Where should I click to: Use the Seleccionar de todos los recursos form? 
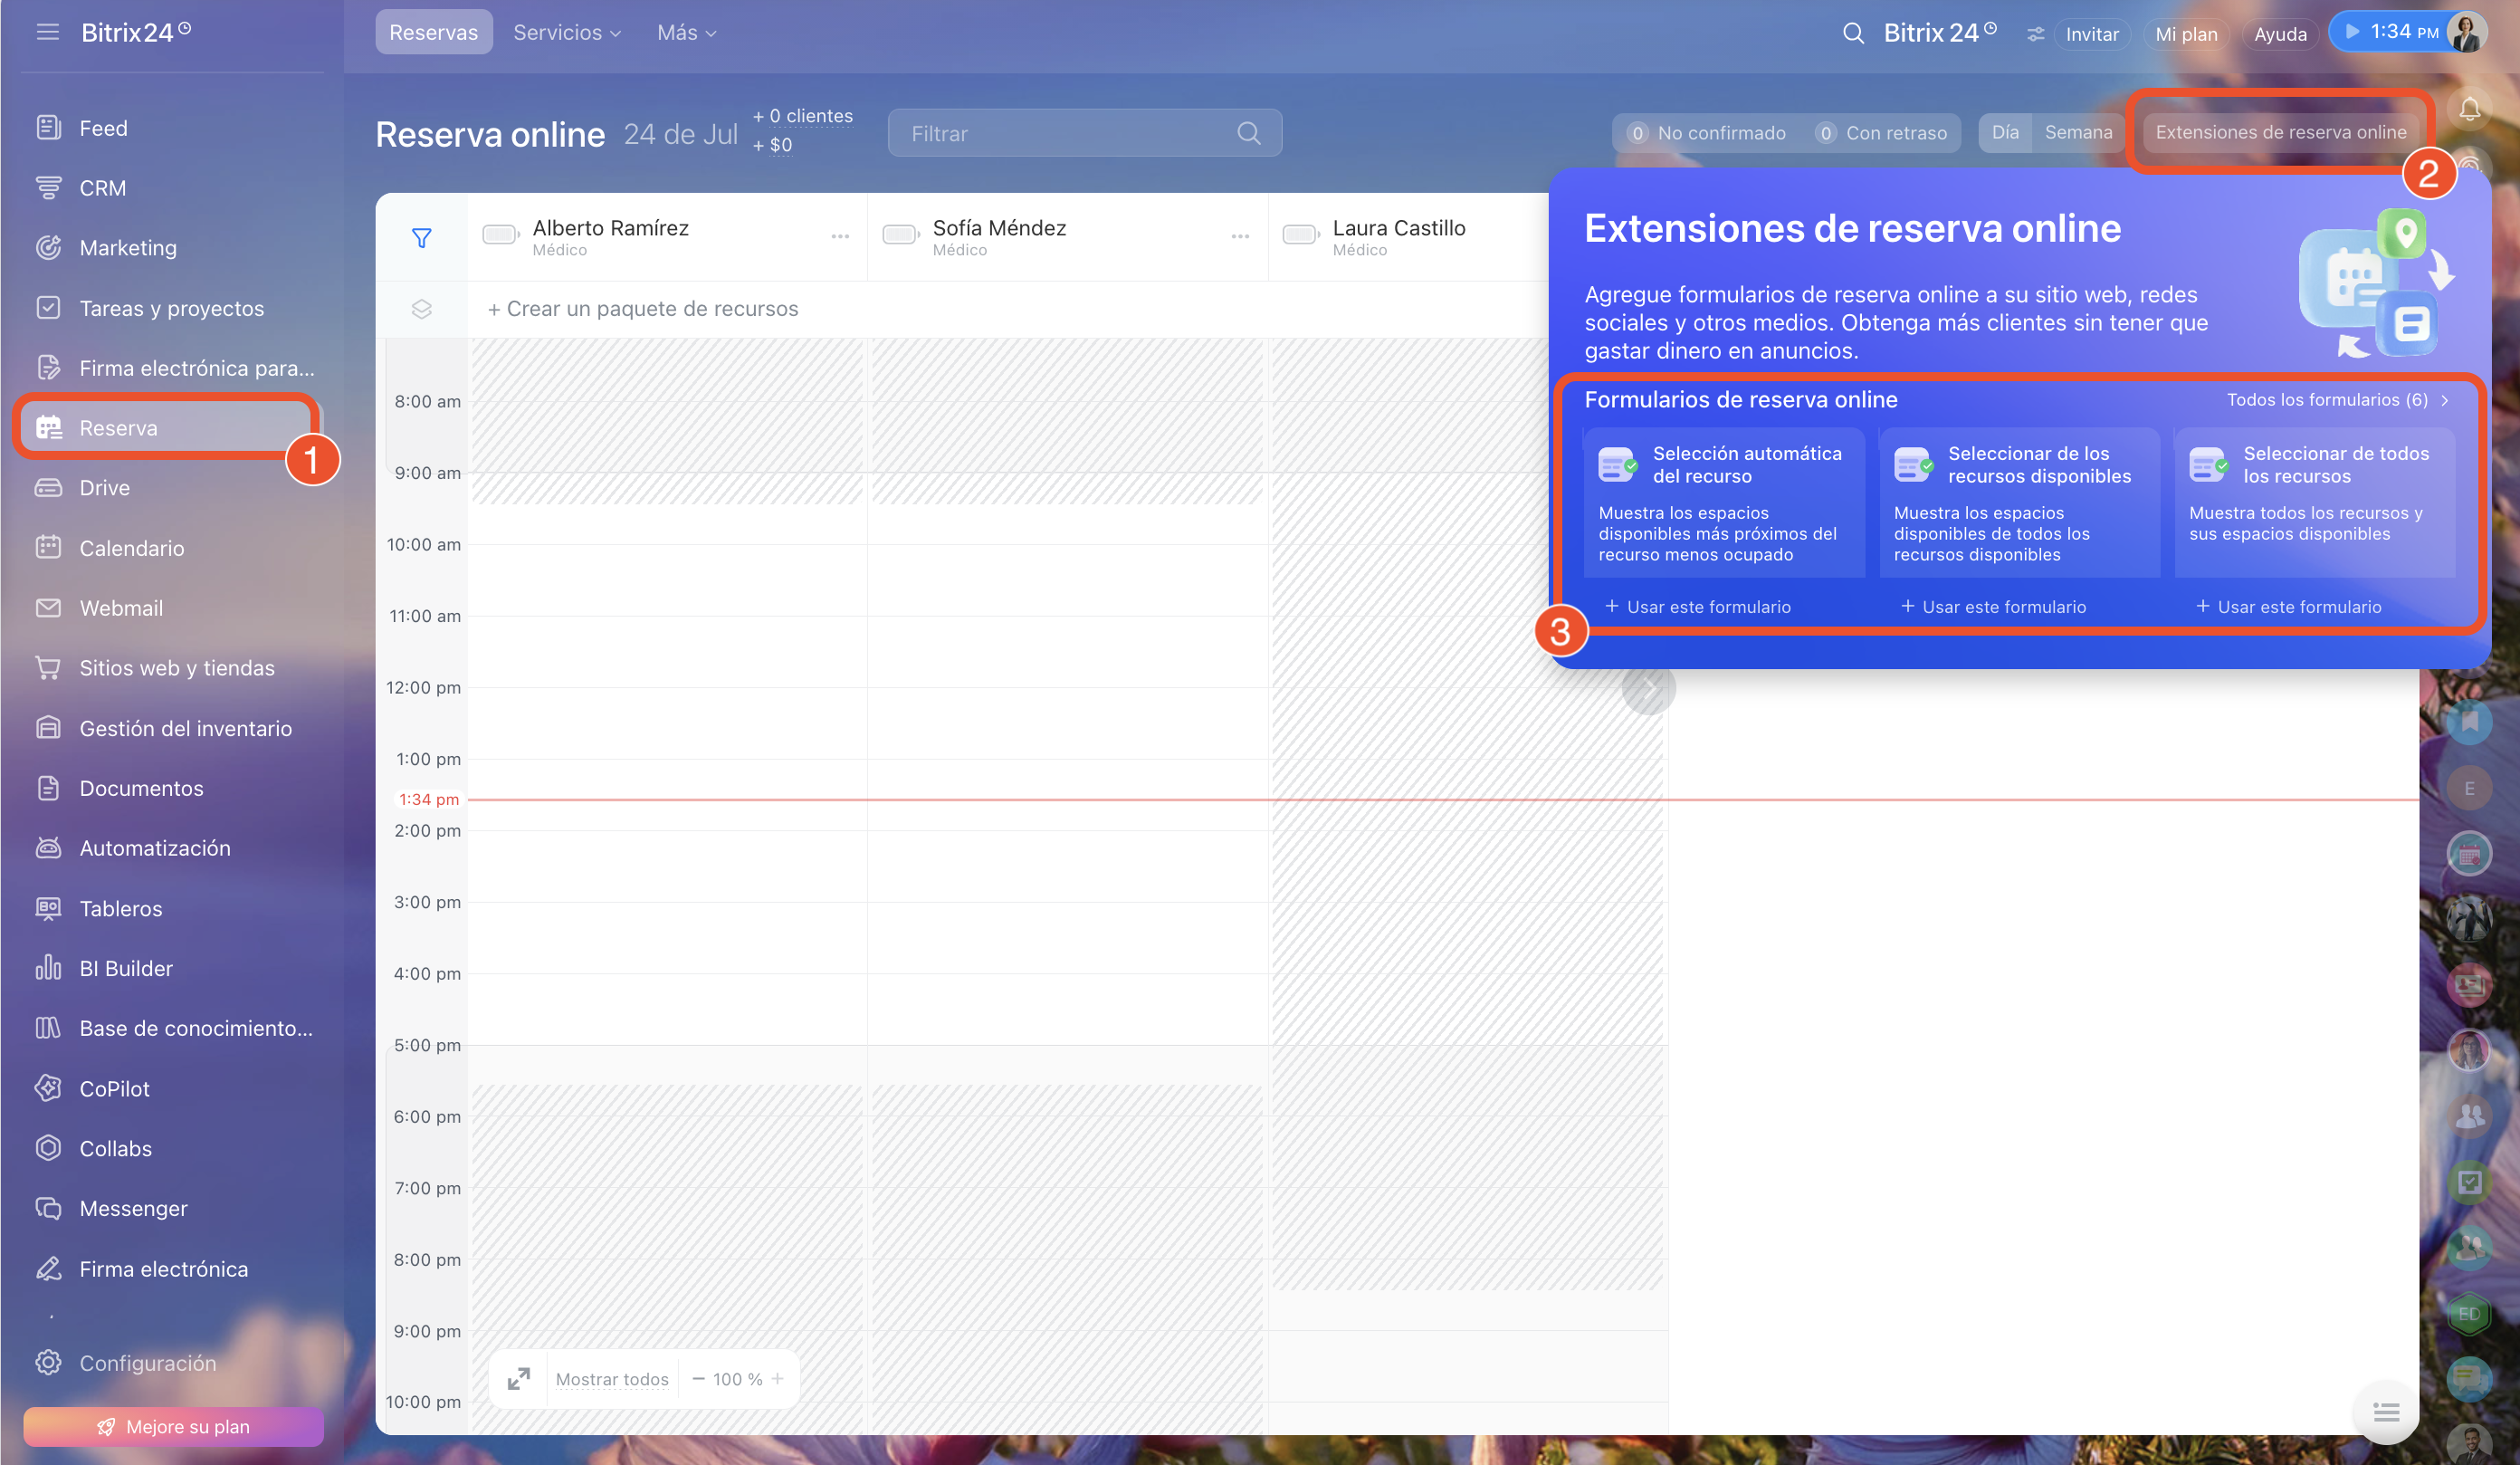2288,607
